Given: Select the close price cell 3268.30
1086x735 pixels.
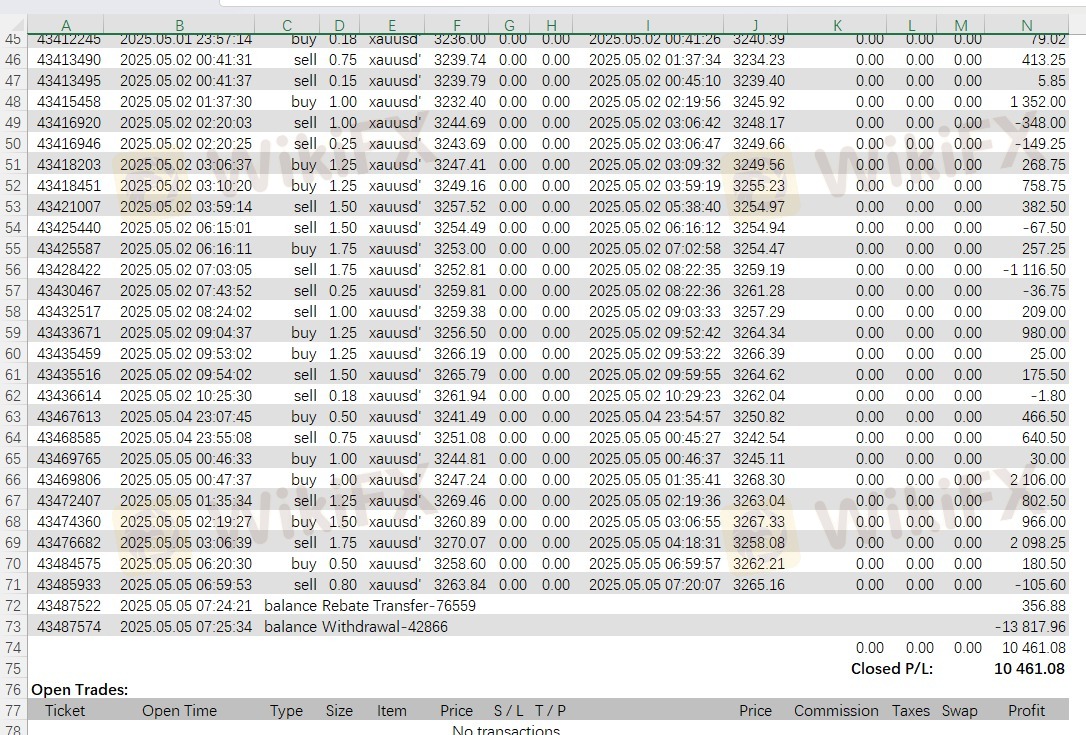Looking at the screenshot, I should point(758,480).
